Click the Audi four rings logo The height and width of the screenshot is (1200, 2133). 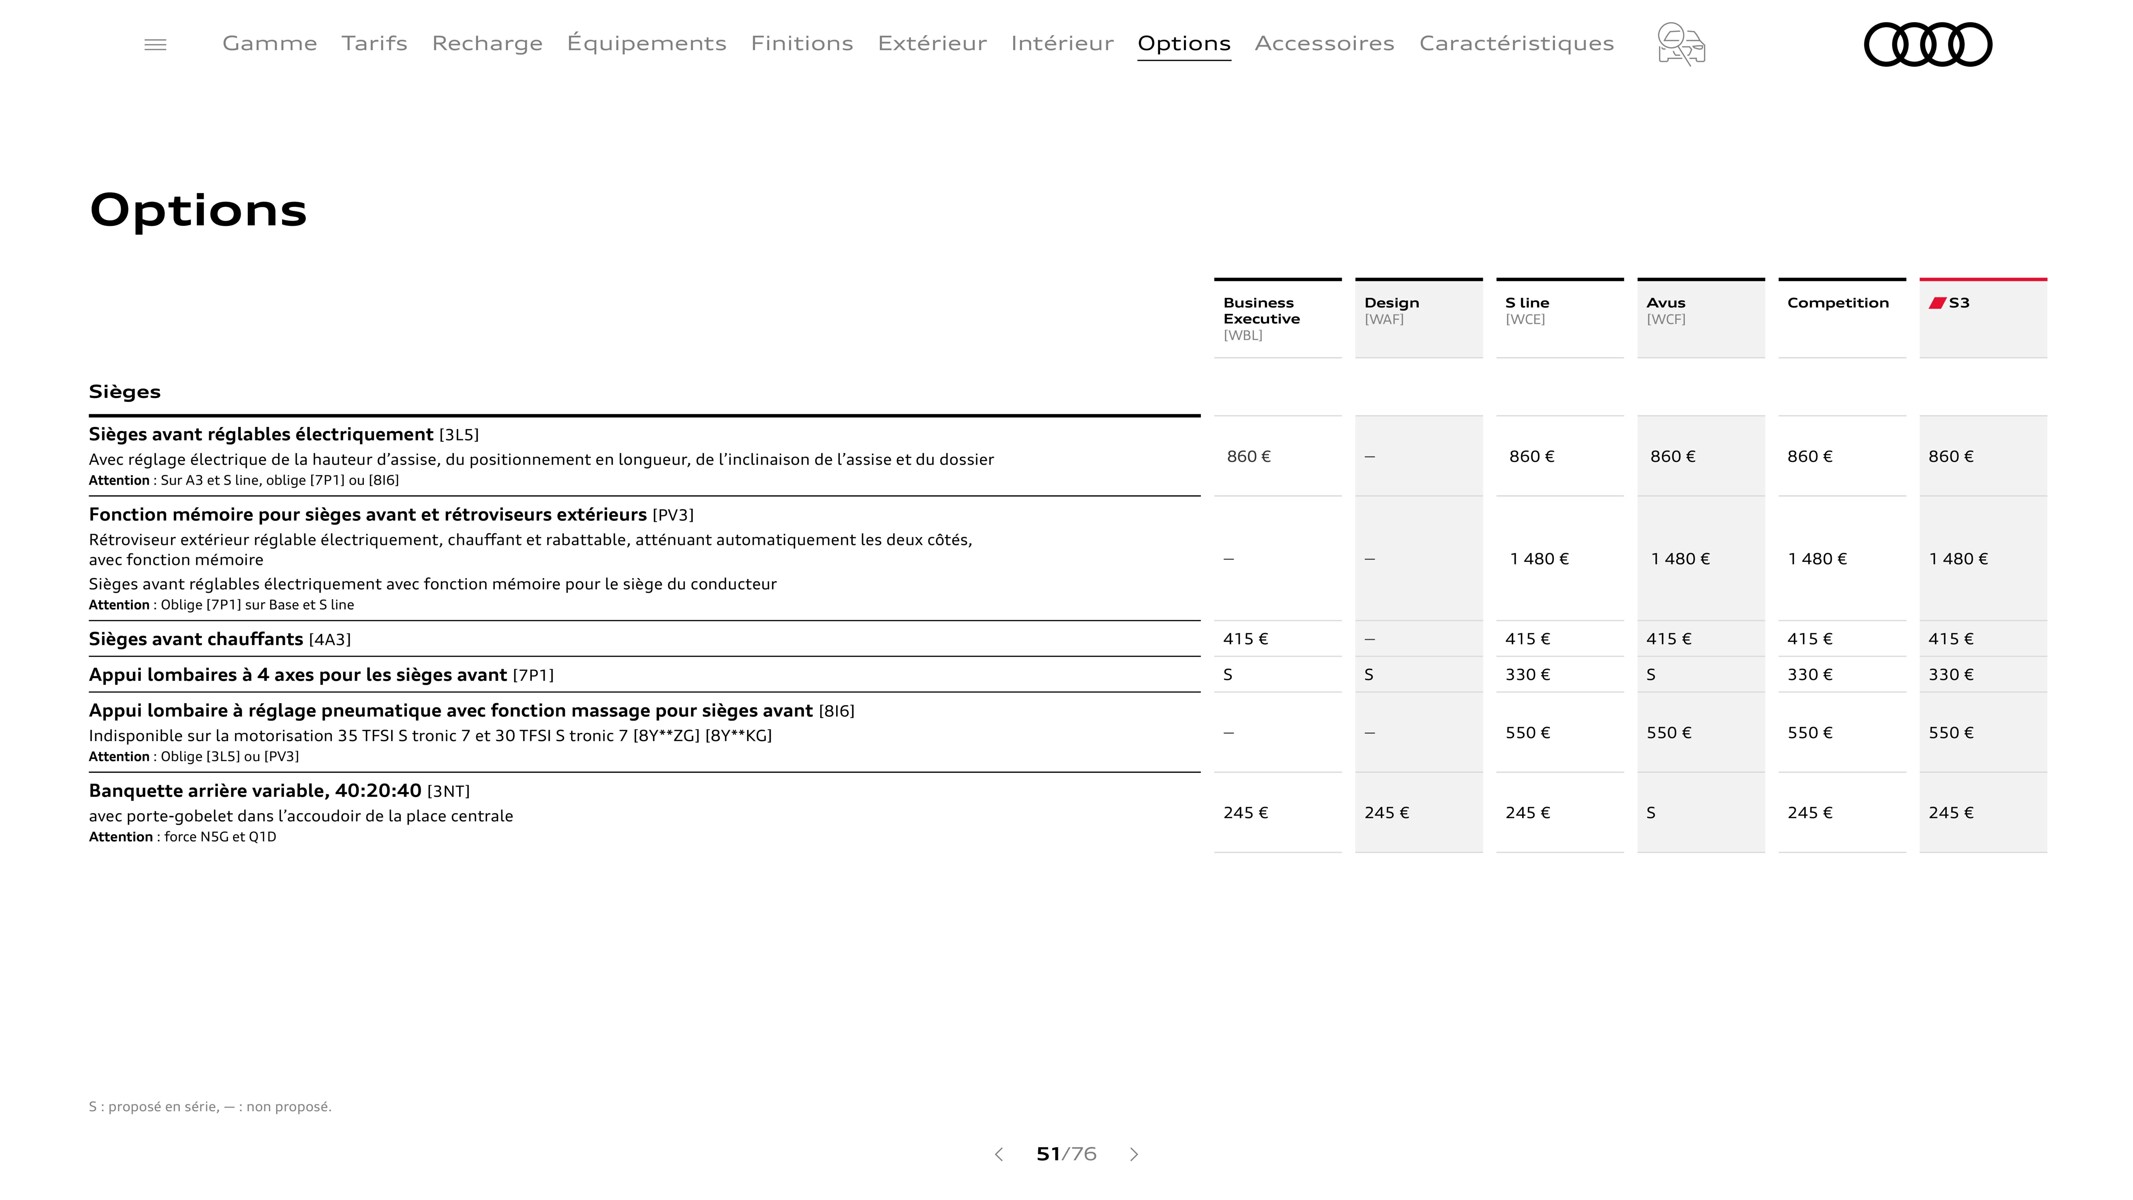pyautogui.click(x=1928, y=44)
